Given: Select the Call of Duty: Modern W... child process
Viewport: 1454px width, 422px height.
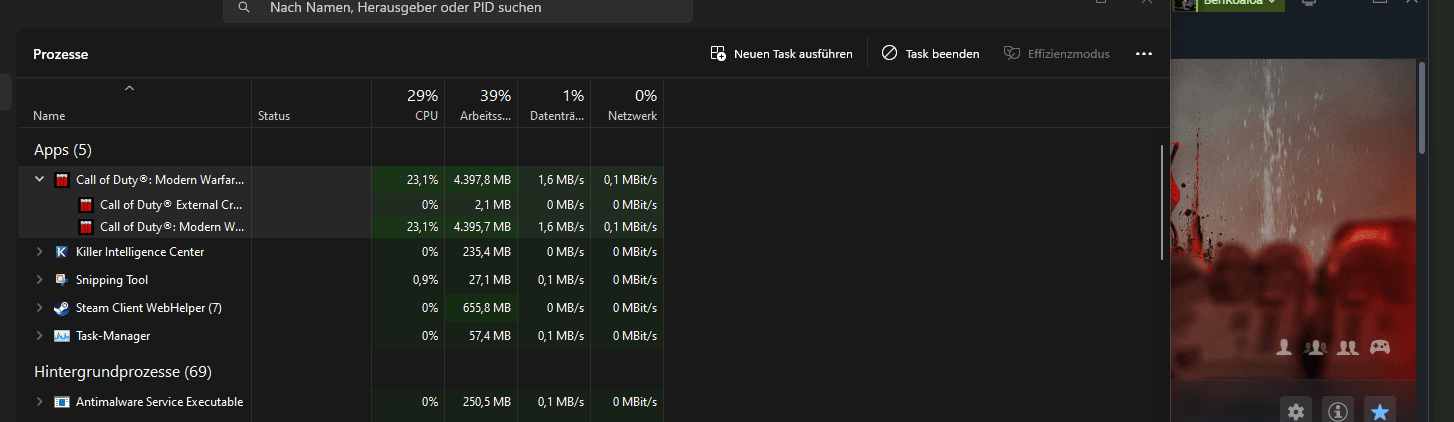Looking at the screenshot, I should pyautogui.click(x=172, y=227).
